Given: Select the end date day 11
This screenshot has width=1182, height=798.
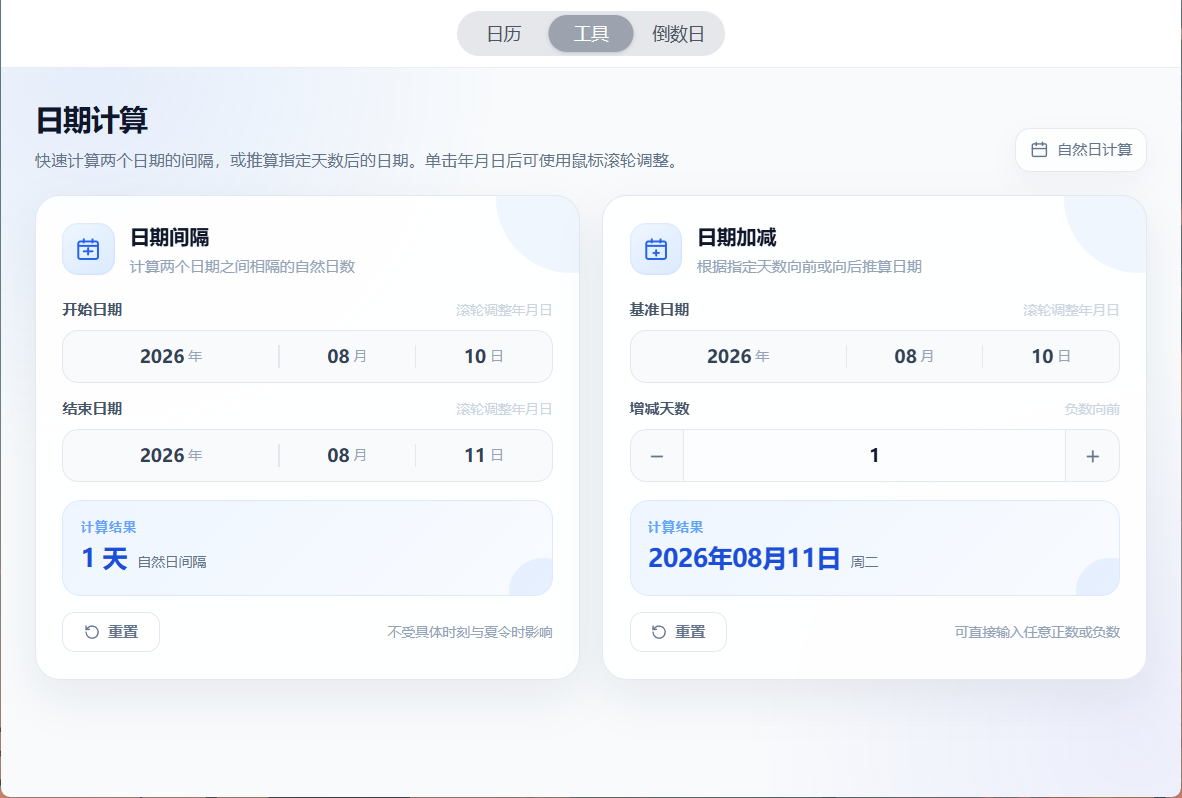Looking at the screenshot, I should (484, 456).
